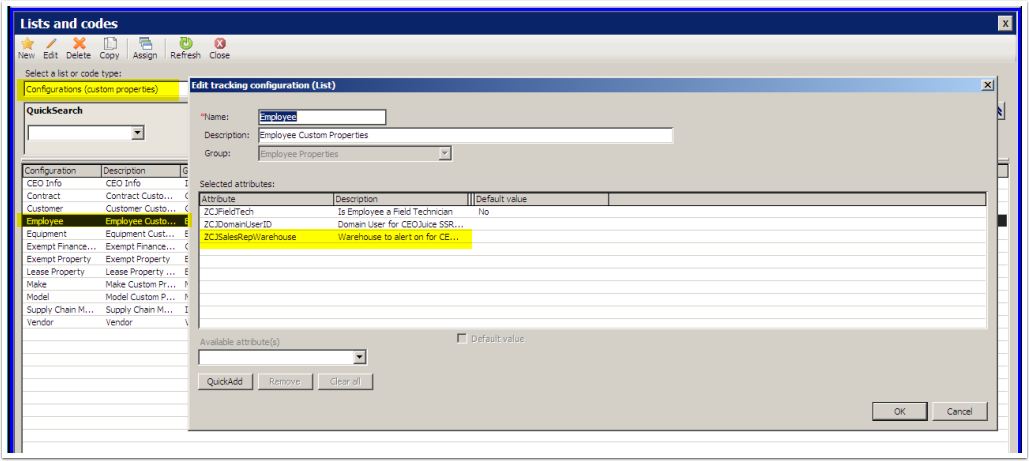
Task: Close the Lists and codes window
Action: click(x=1005, y=24)
